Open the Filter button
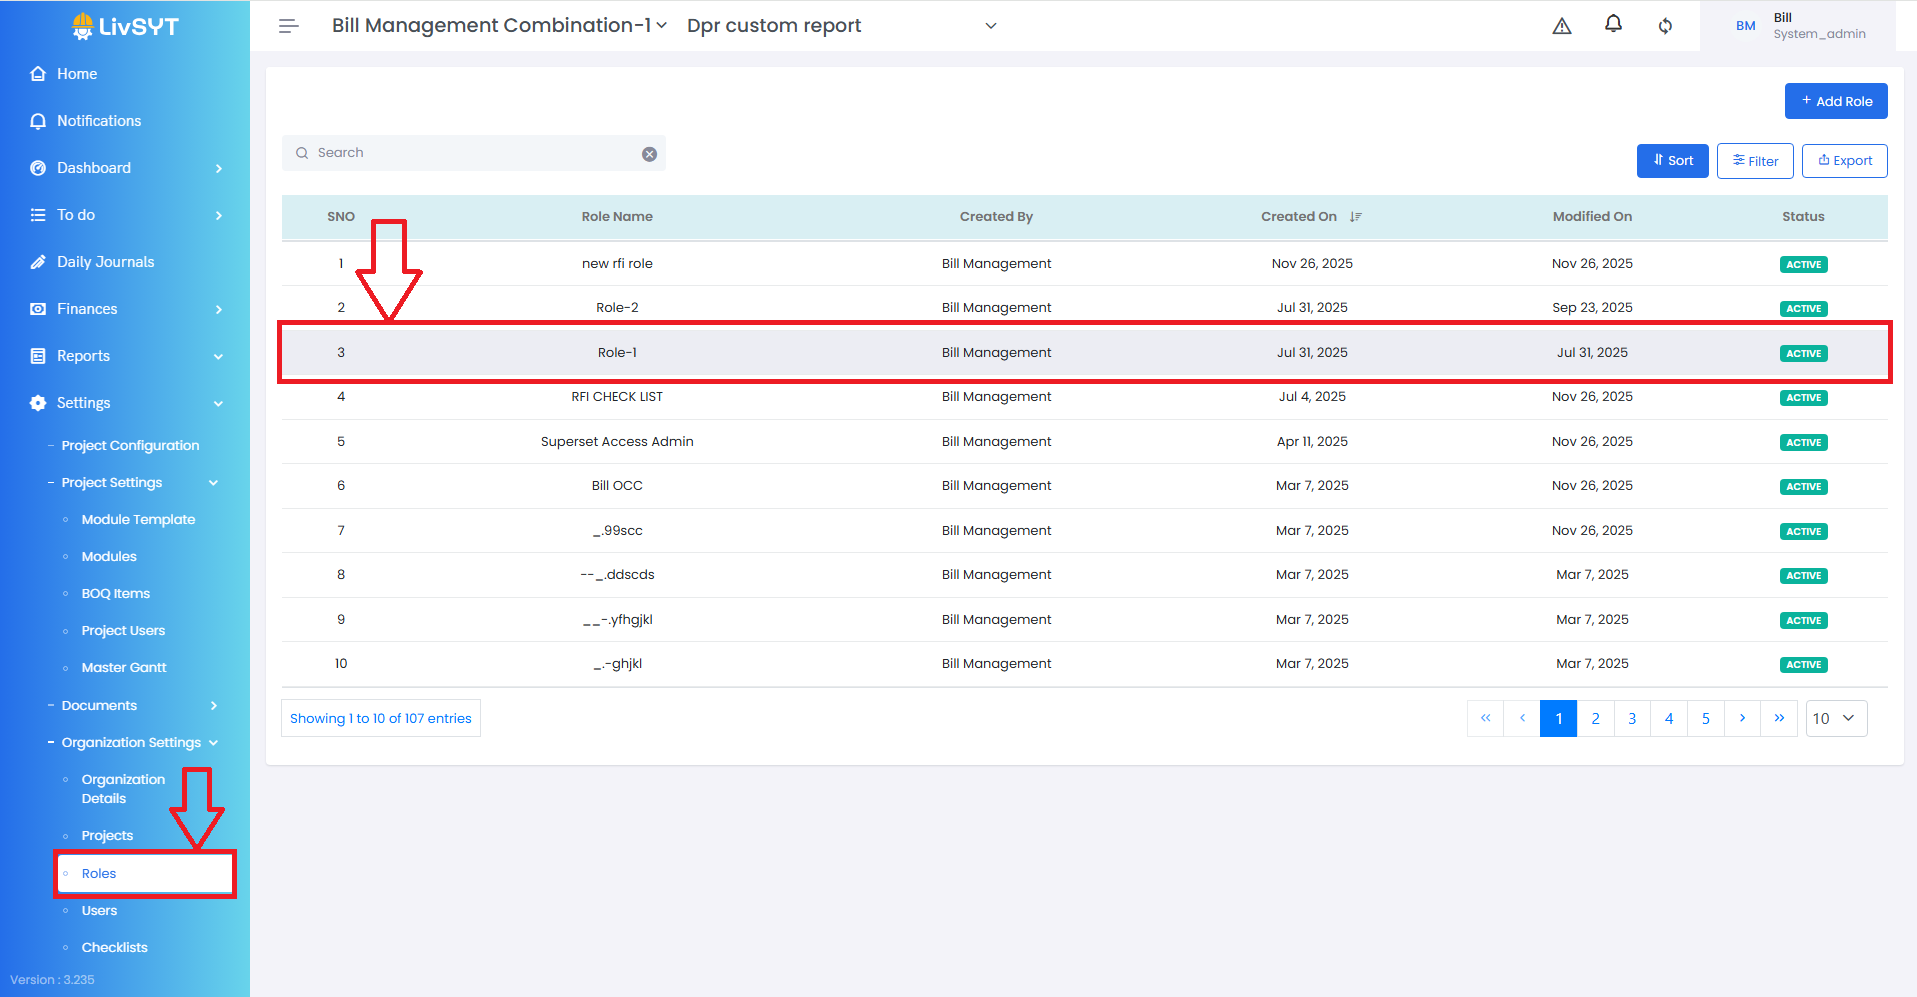Image resolution: width=1917 pixels, height=997 pixels. [x=1754, y=161]
